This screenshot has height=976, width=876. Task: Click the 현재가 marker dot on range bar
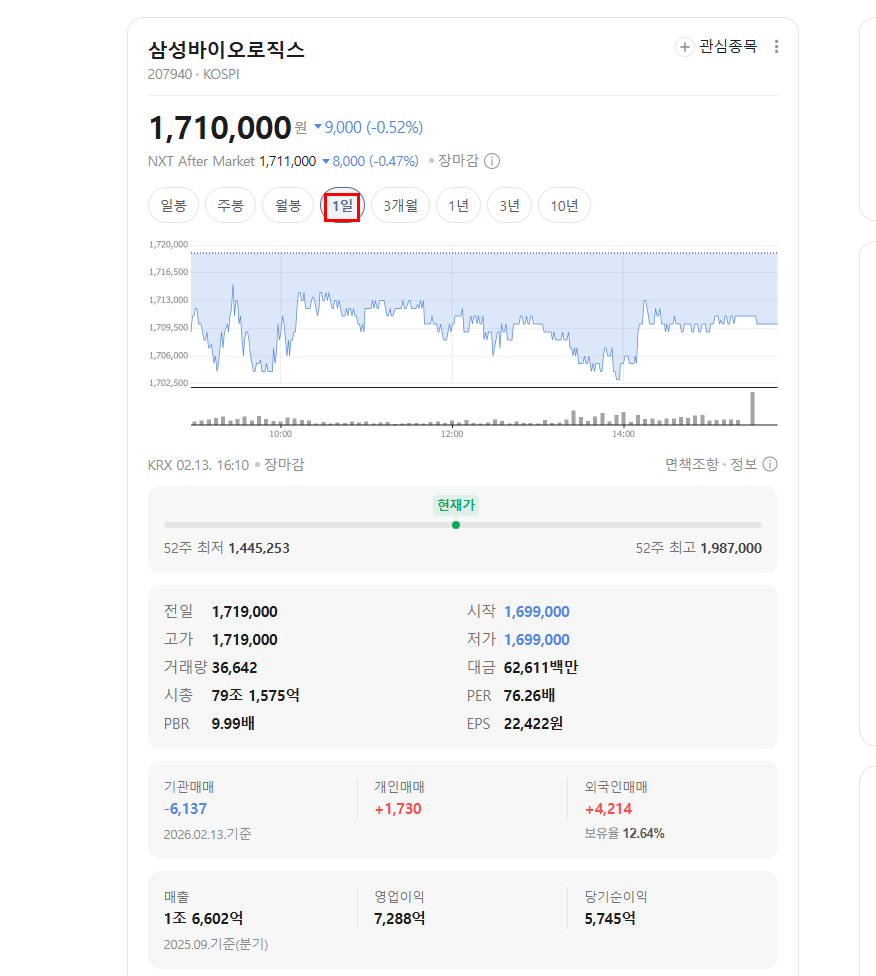(456, 525)
